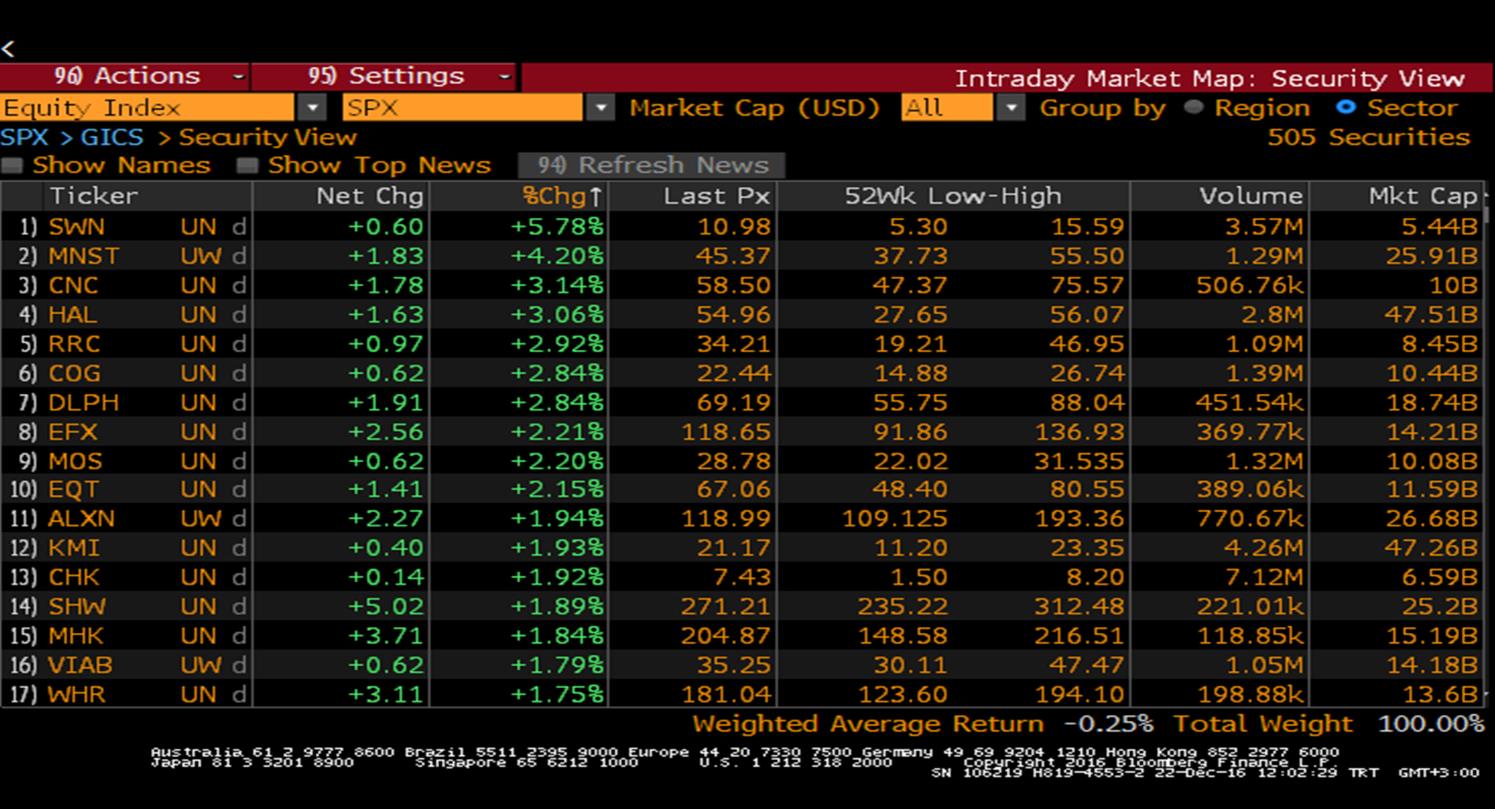Select the KMI ticker row
The image size is (1495, 809).
point(741,548)
